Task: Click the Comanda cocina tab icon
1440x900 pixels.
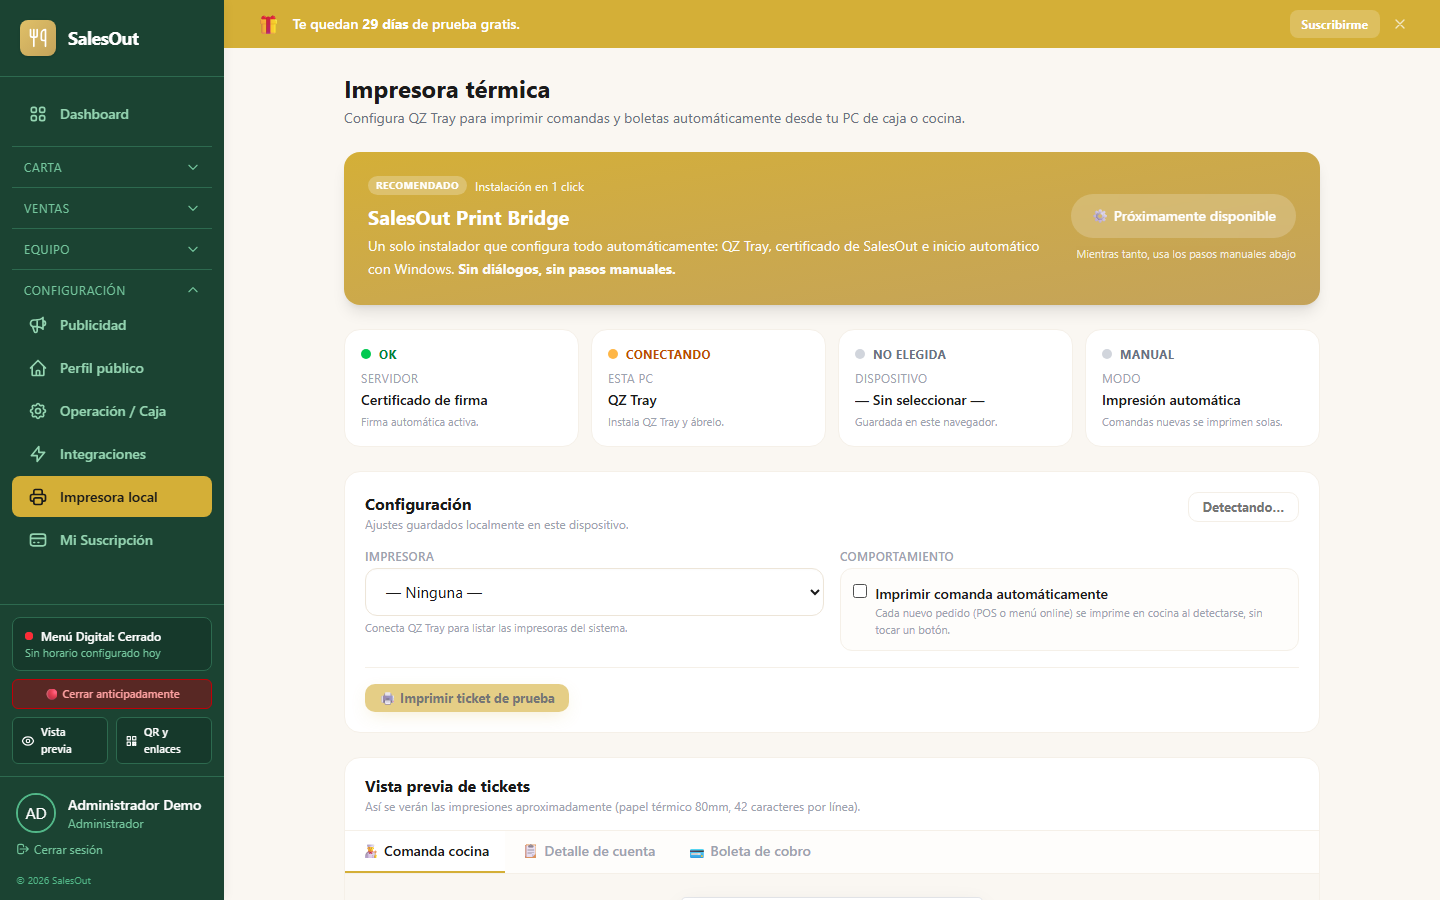Action: [371, 852]
